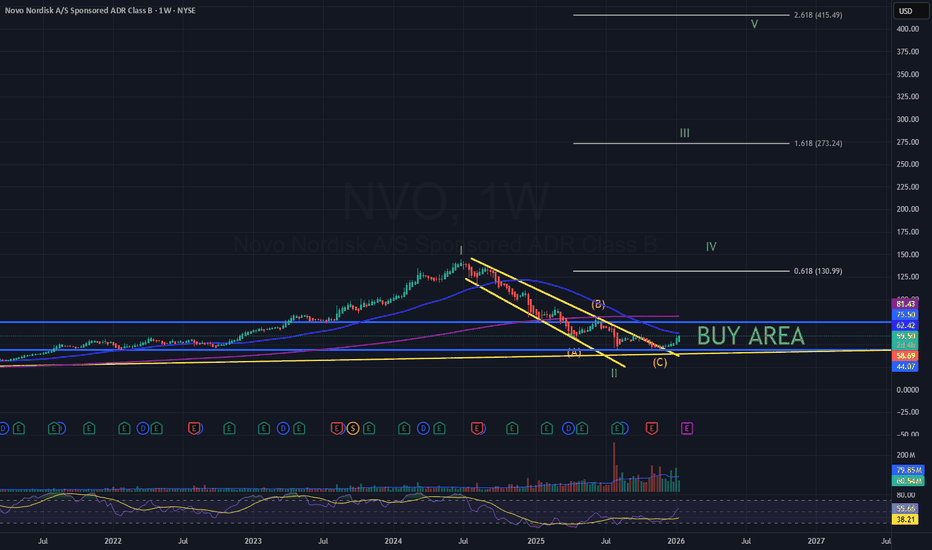932x550 pixels.
Task: Click the -25.00 price scale tick
Action: point(908,412)
